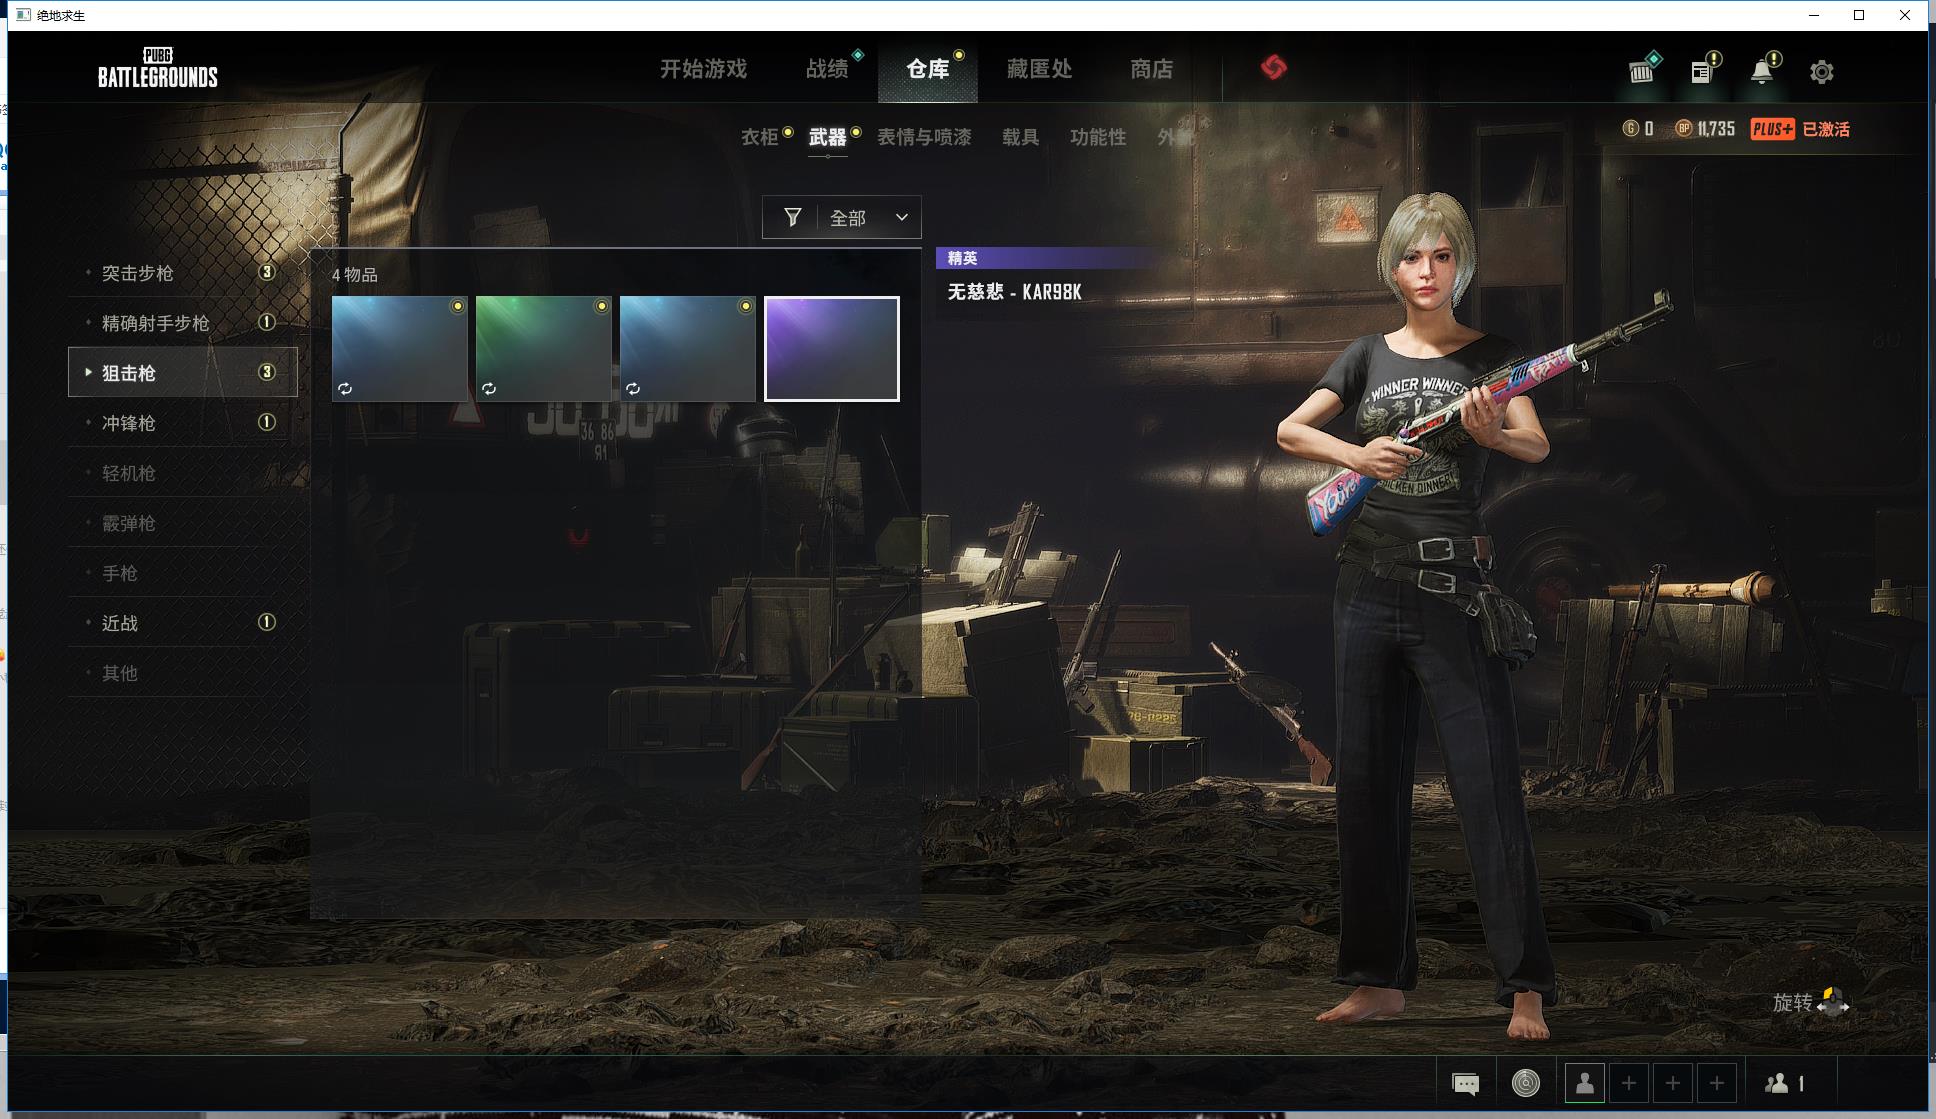Click the funnel filter icon
Viewport: 1936px width, 1119px height.
[792, 217]
